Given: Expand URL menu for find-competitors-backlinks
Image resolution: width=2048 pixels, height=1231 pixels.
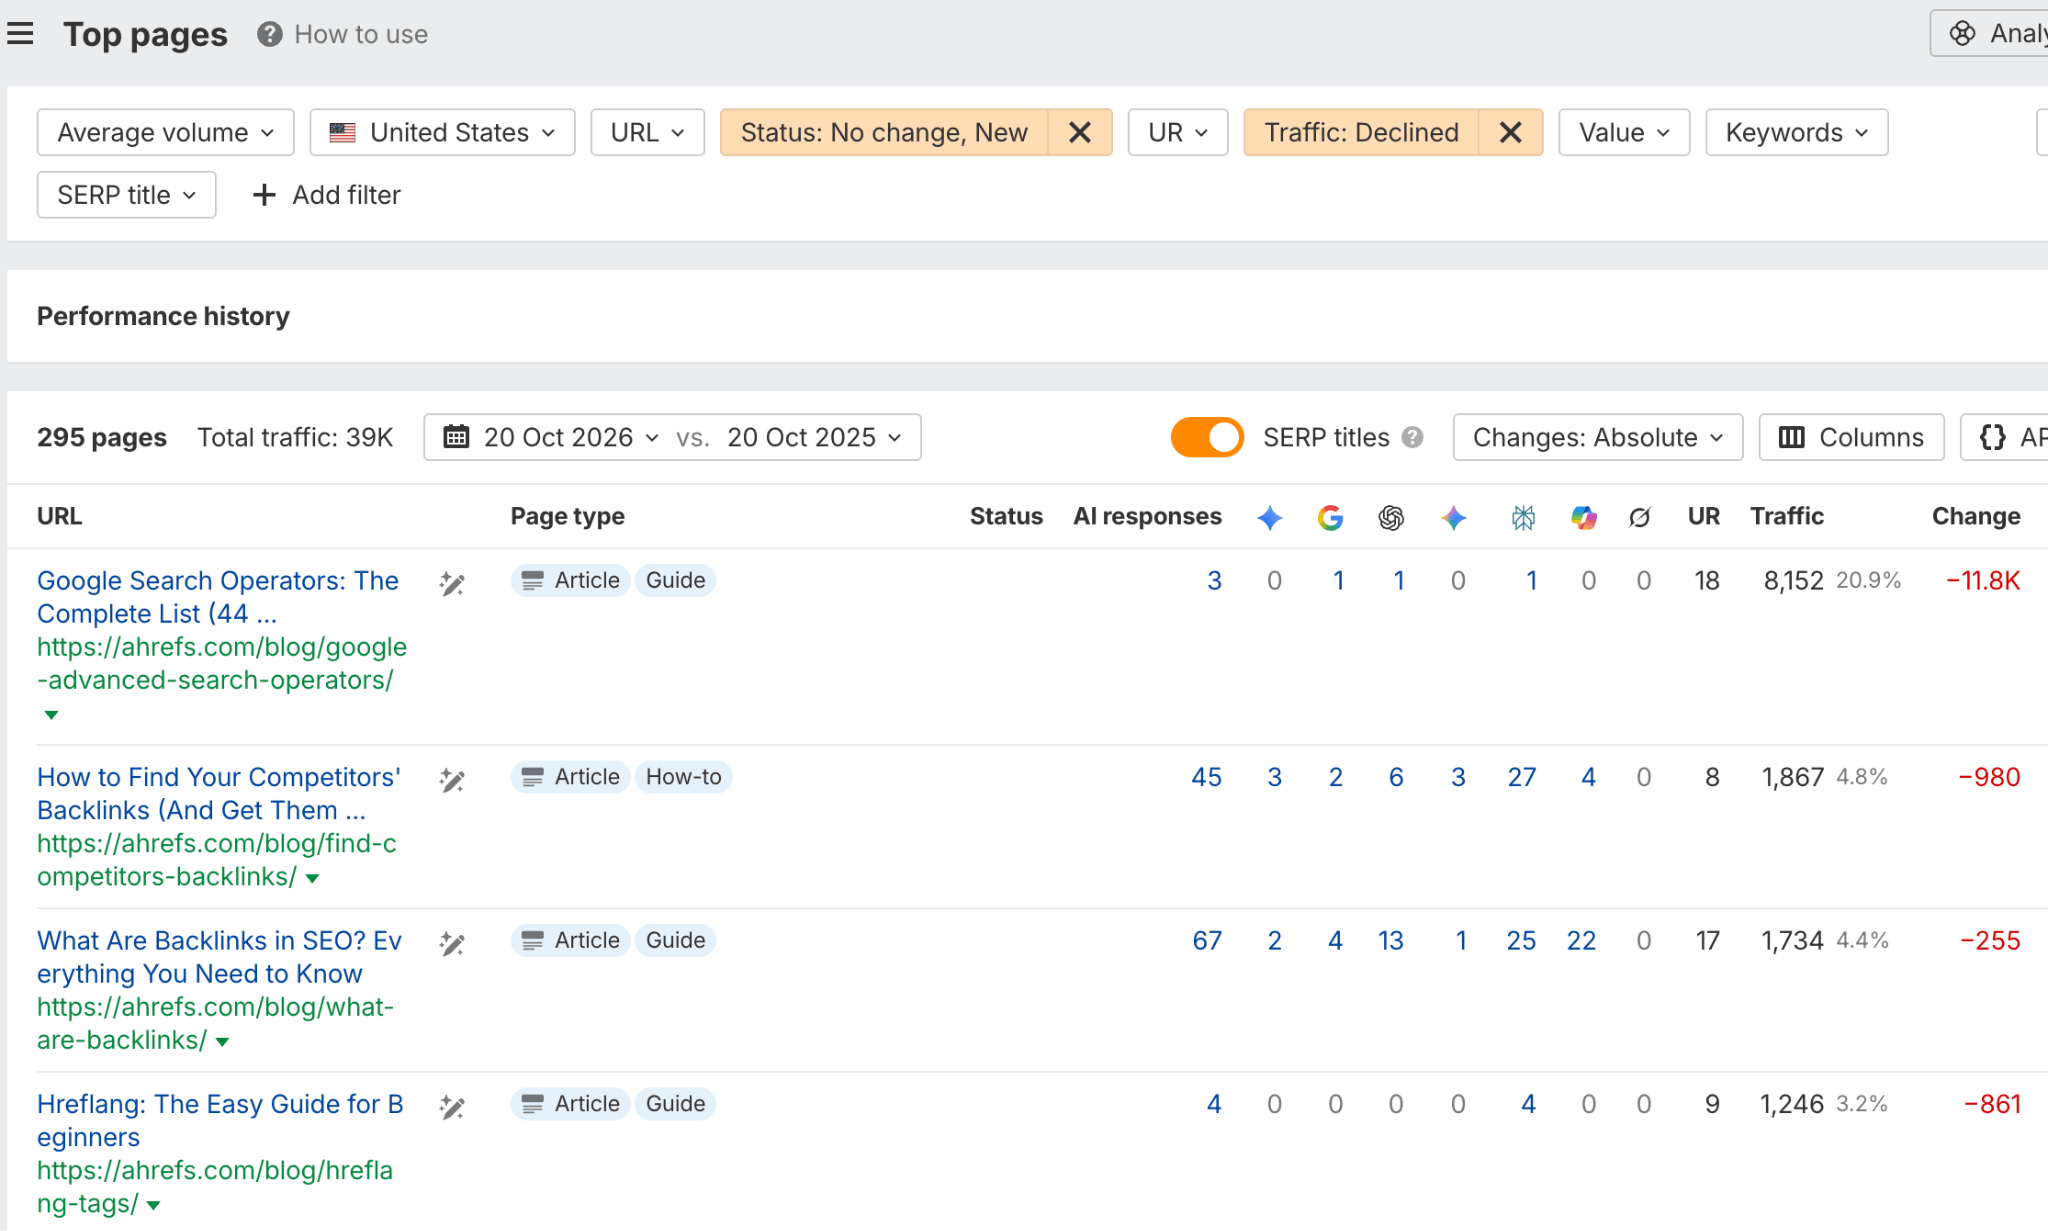Looking at the screenshot, I should point(313,878).
